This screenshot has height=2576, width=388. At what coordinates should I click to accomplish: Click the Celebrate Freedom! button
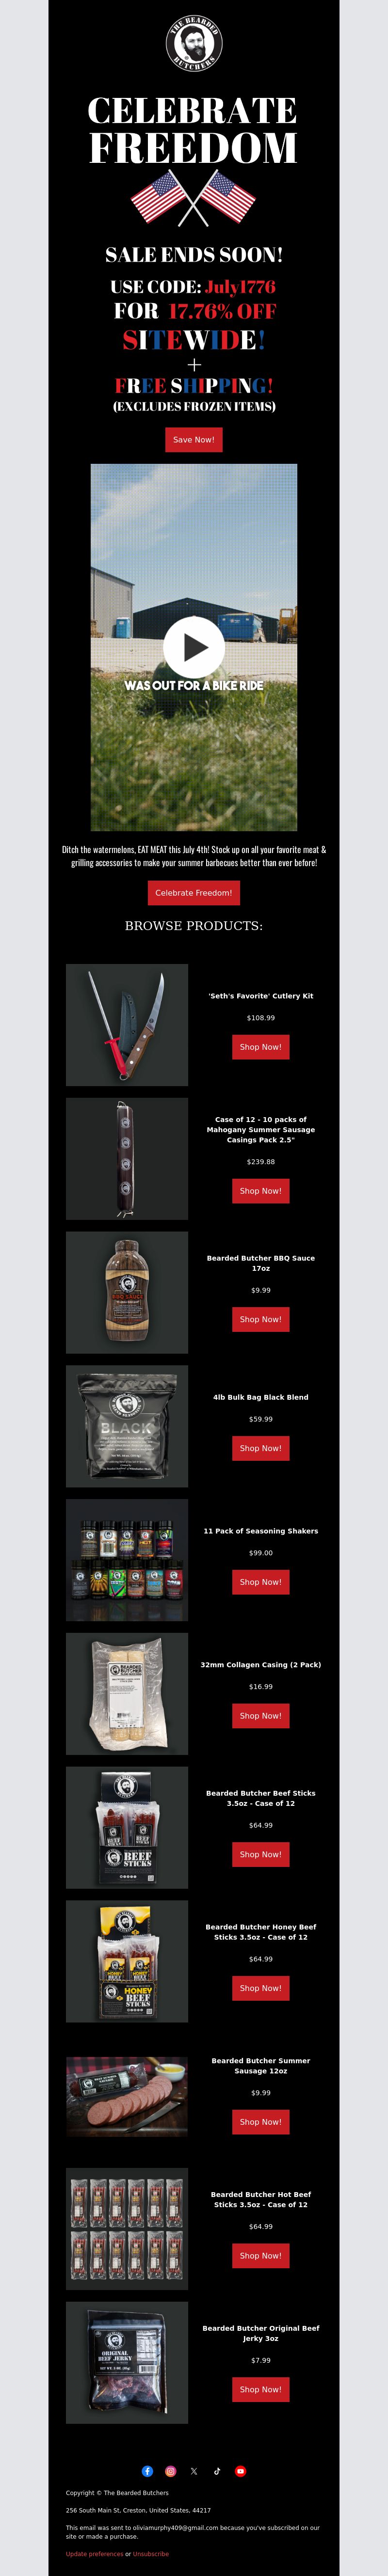coord(194,892)
